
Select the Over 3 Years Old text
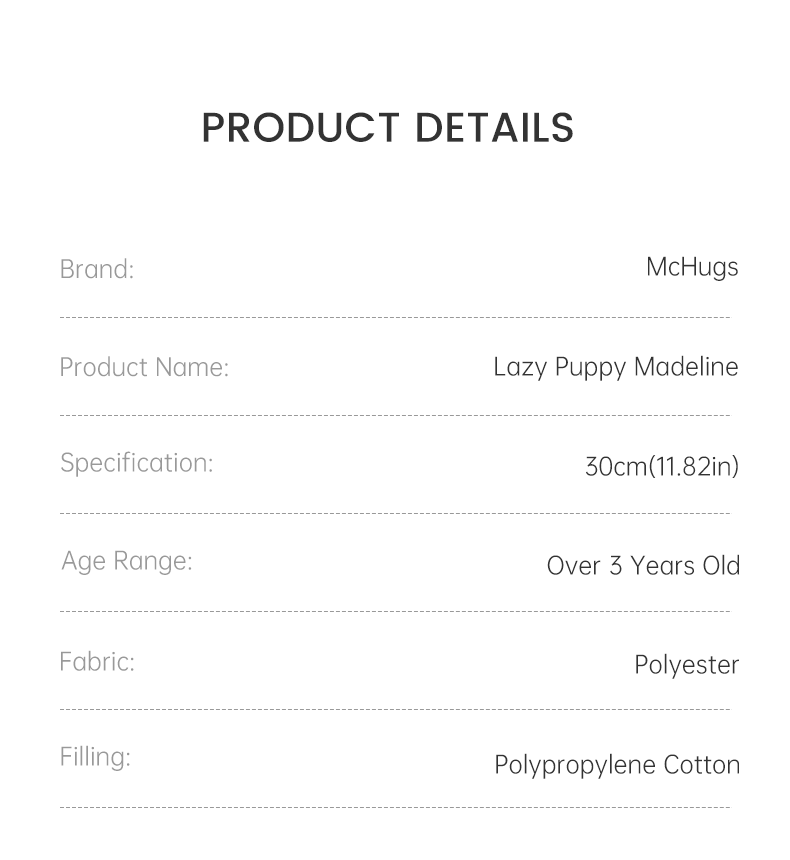click(643, 565)
